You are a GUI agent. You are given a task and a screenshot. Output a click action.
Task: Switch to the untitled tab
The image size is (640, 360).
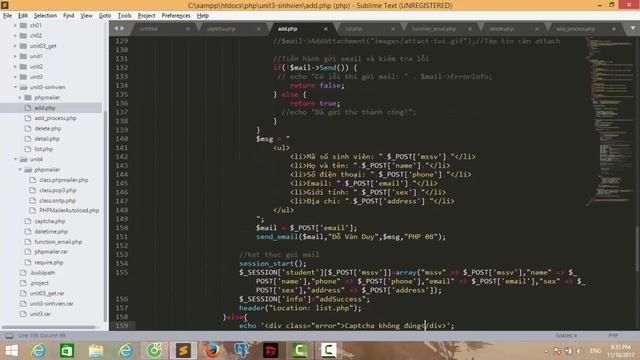[149, 29]
